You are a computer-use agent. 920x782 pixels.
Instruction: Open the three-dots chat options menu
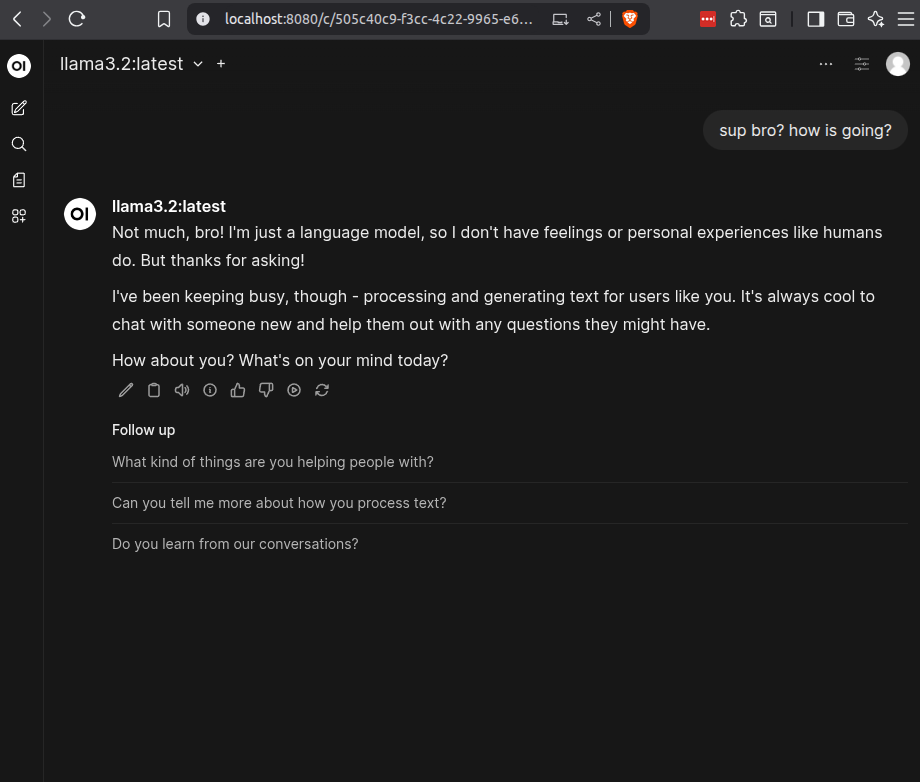click(x=826, y=64)
